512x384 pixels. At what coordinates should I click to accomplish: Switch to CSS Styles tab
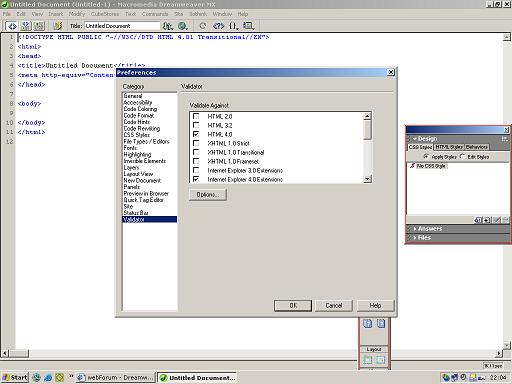click(x=420, y=147)
